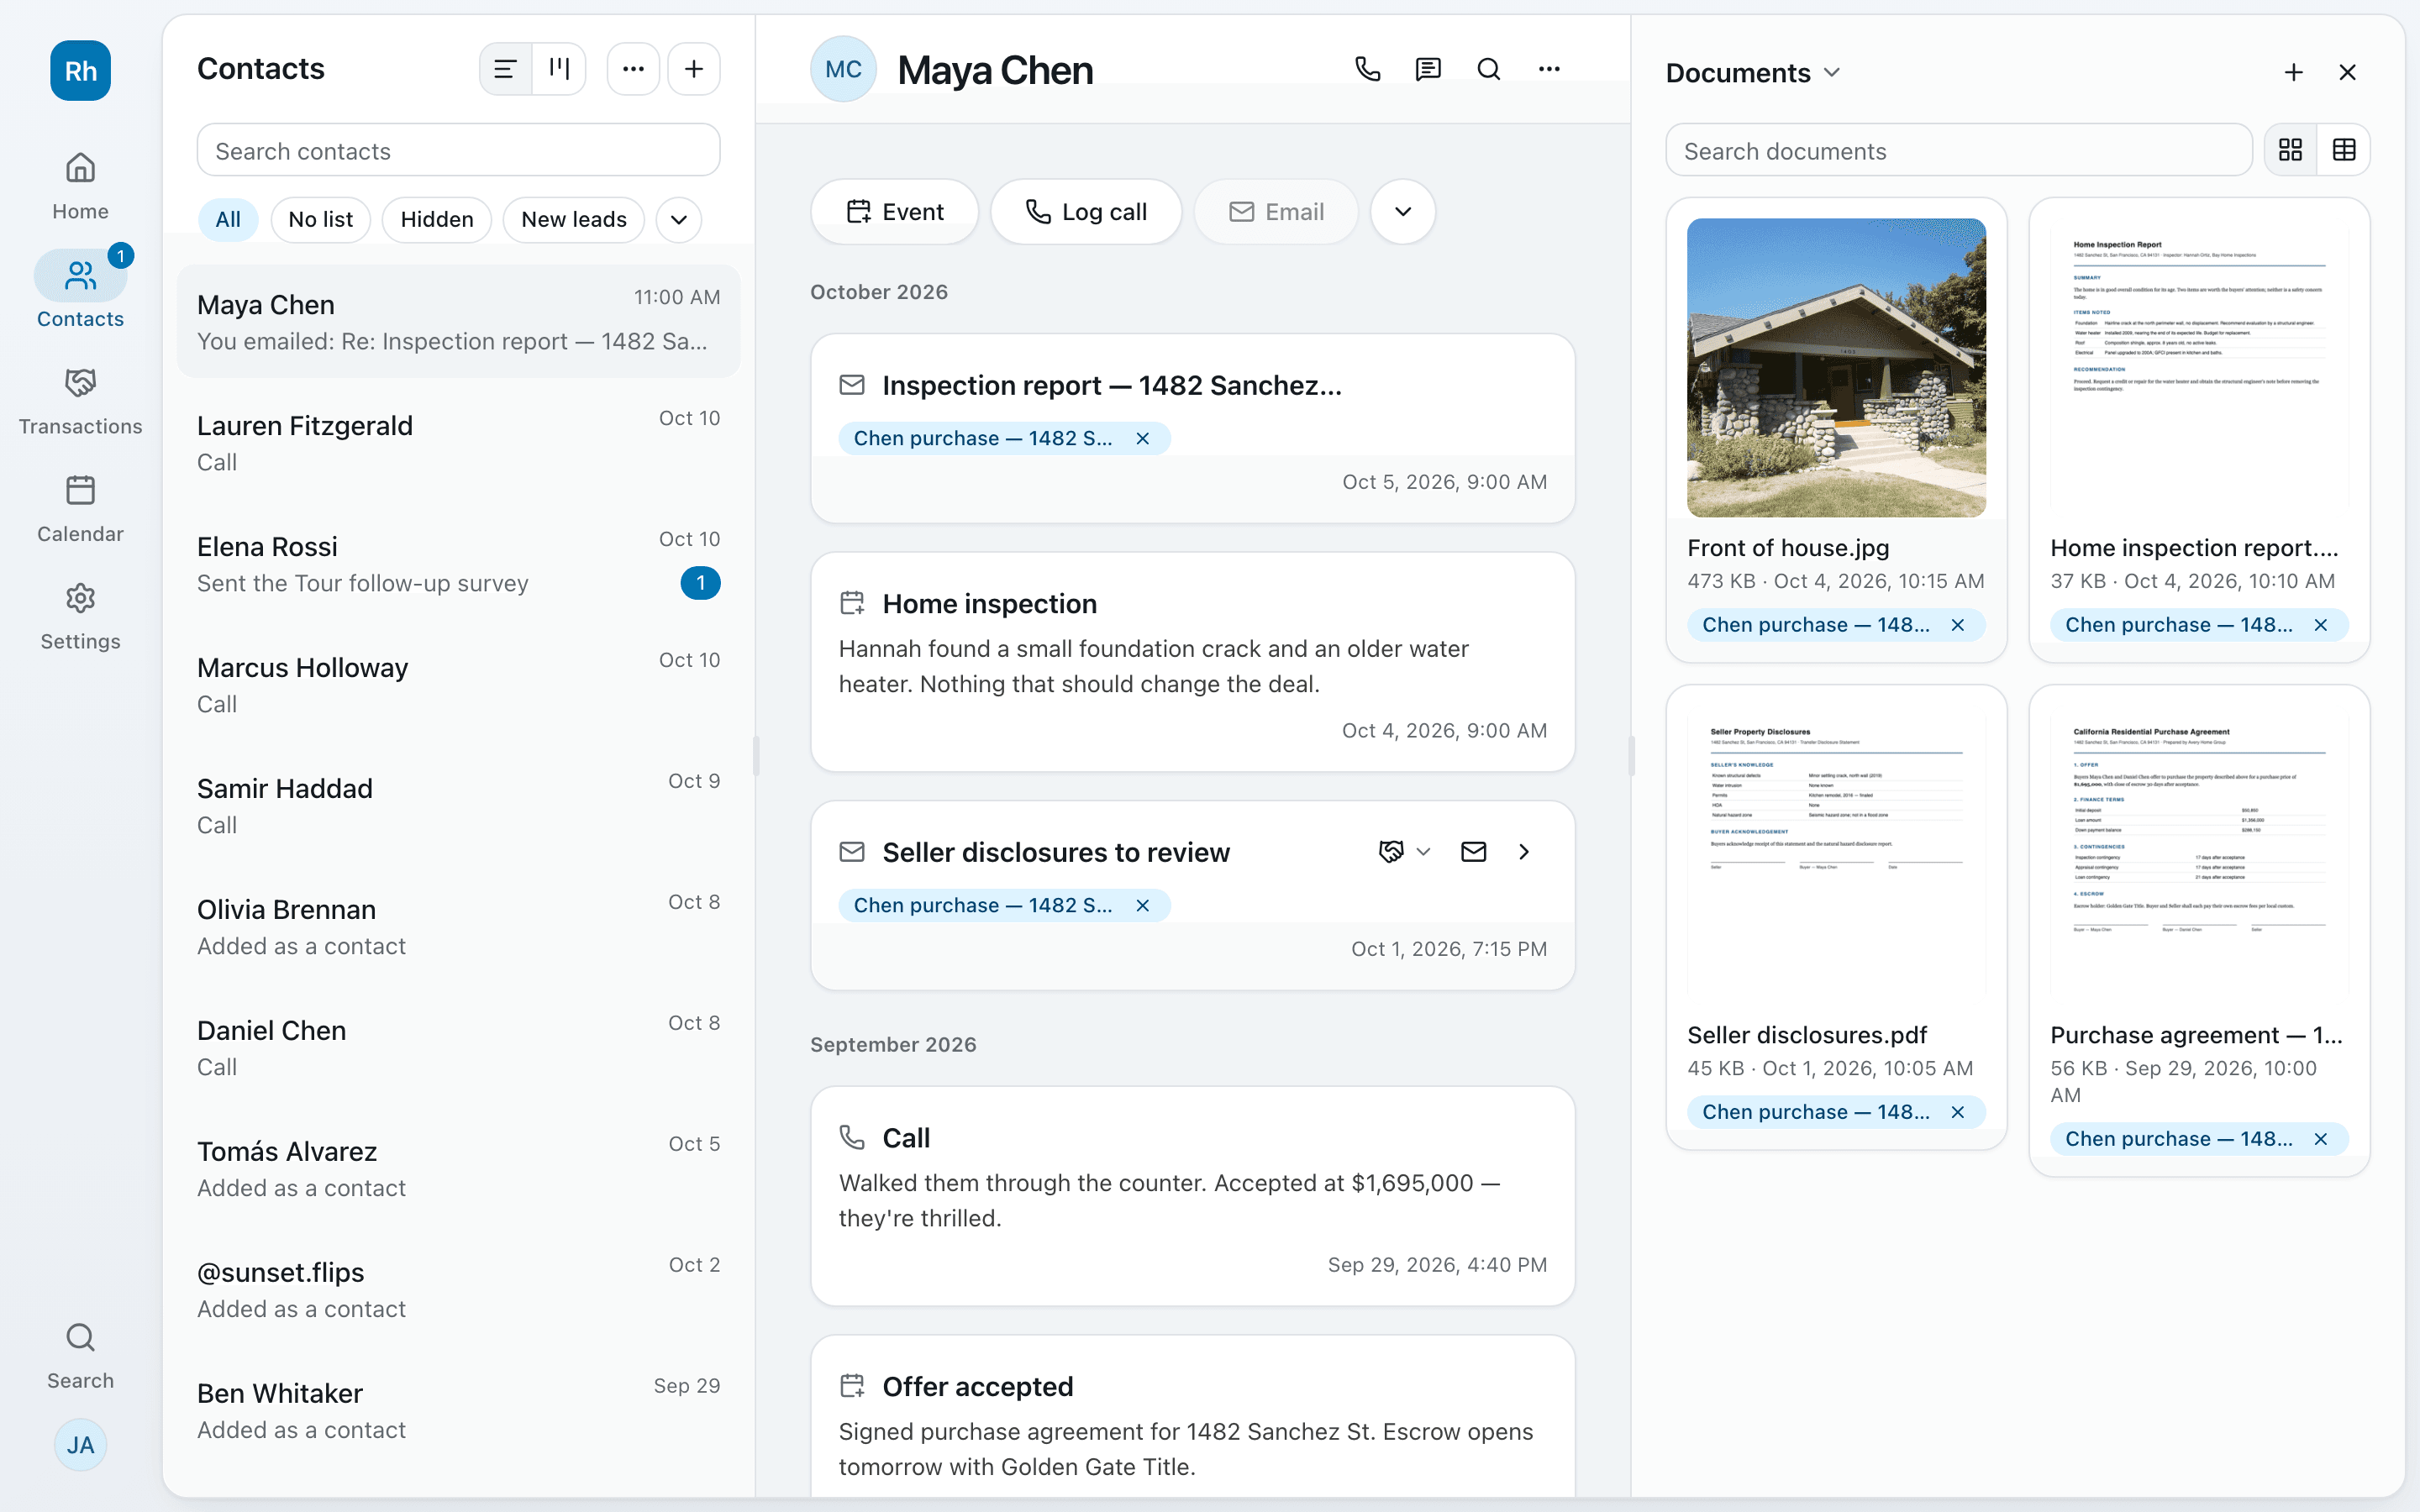Switch contacts to board view
This screenshot has height=1512, width=2420.
(x=559, y=69)
